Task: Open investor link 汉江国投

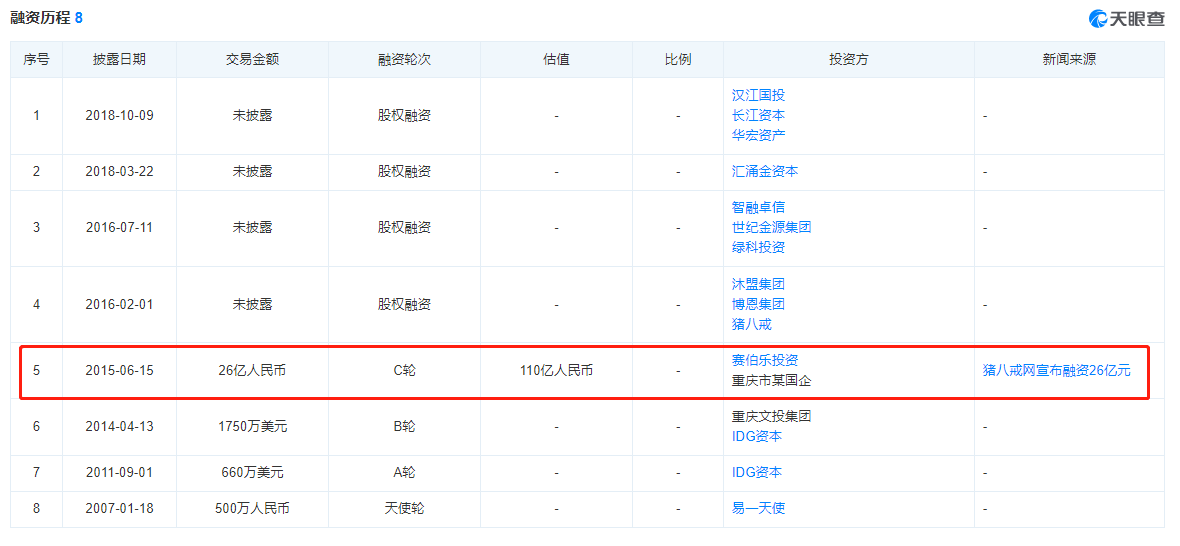Action: pyautogui.click(x=759, y=96)
